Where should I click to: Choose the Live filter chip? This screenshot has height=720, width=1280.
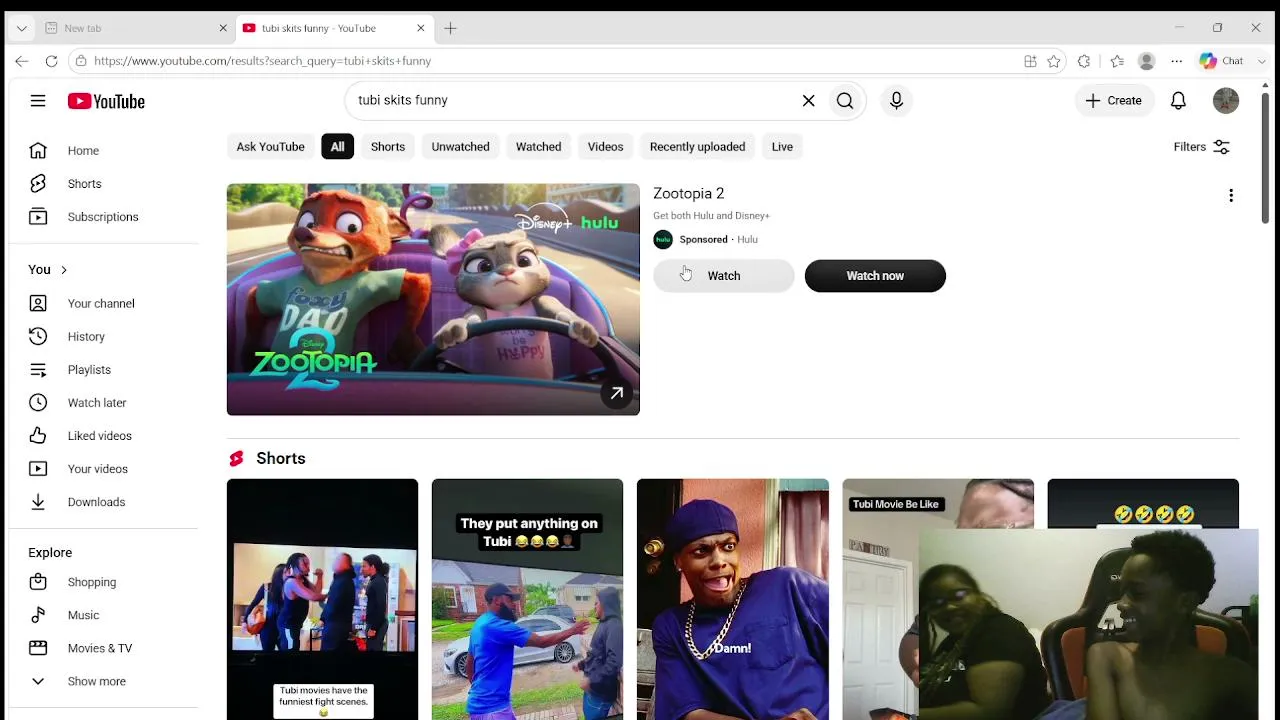pyautogui.click(x=782, y=147)
